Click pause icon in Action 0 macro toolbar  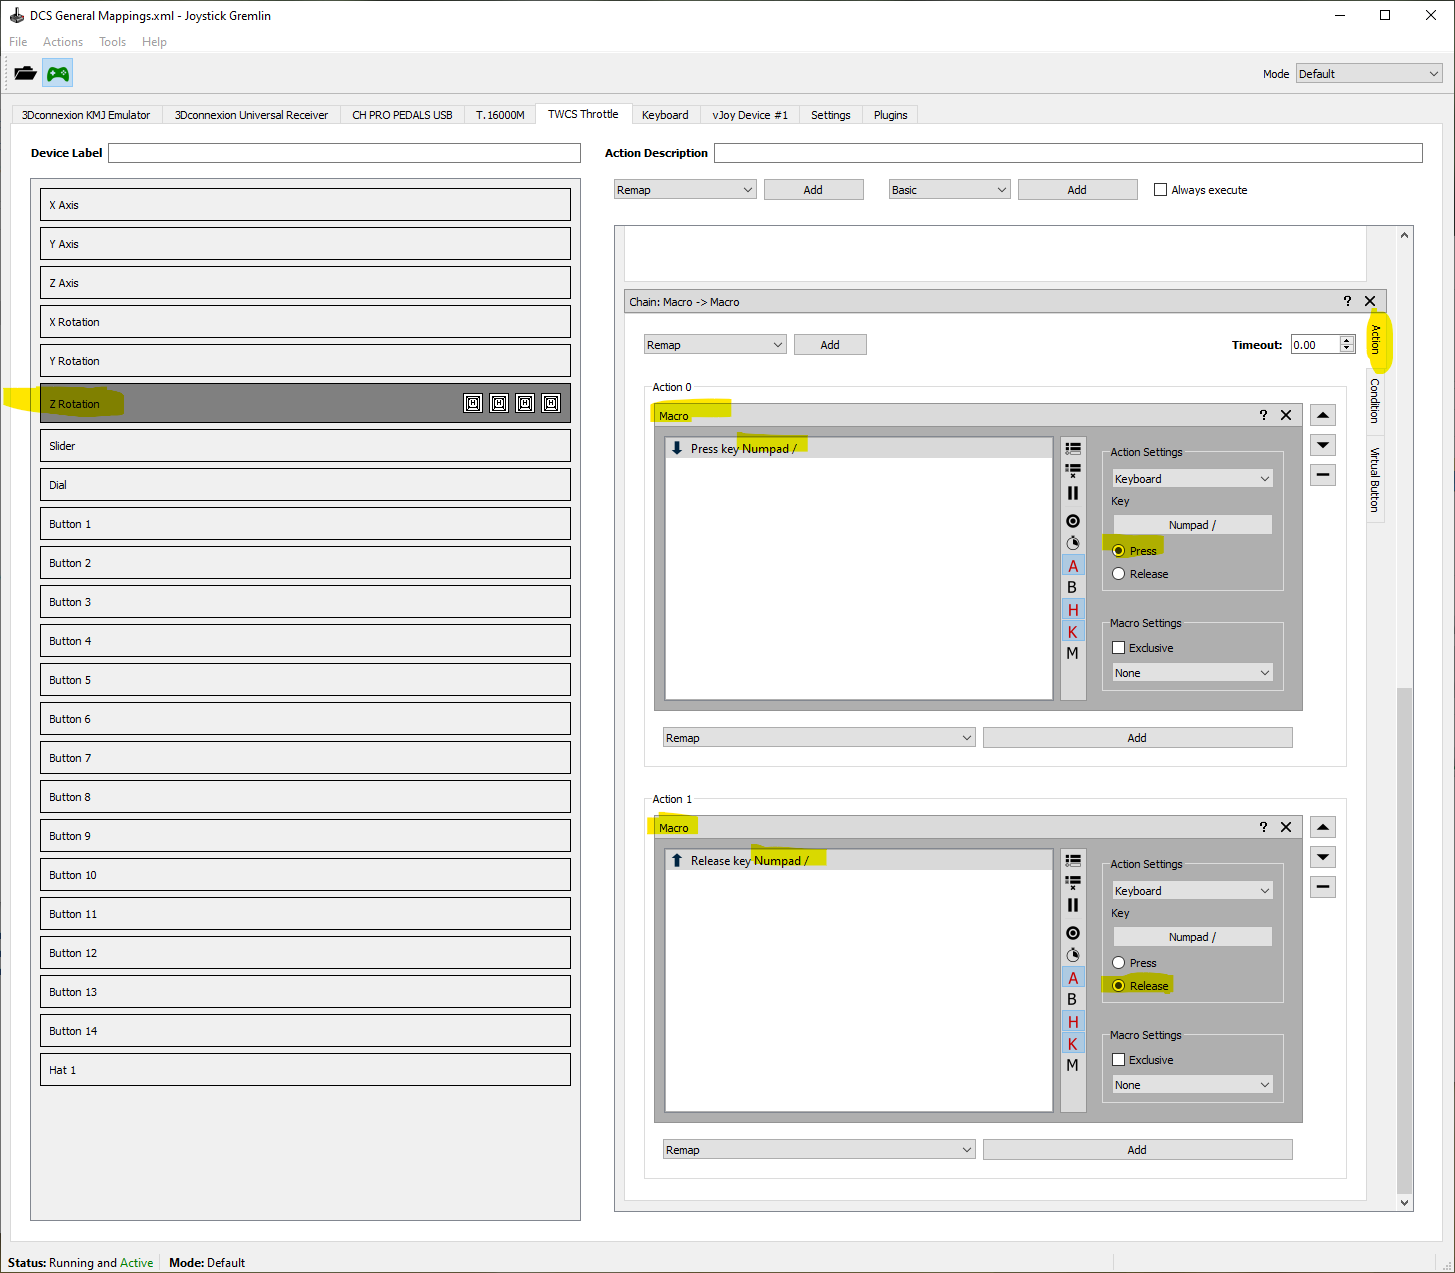pos(1073,493)
